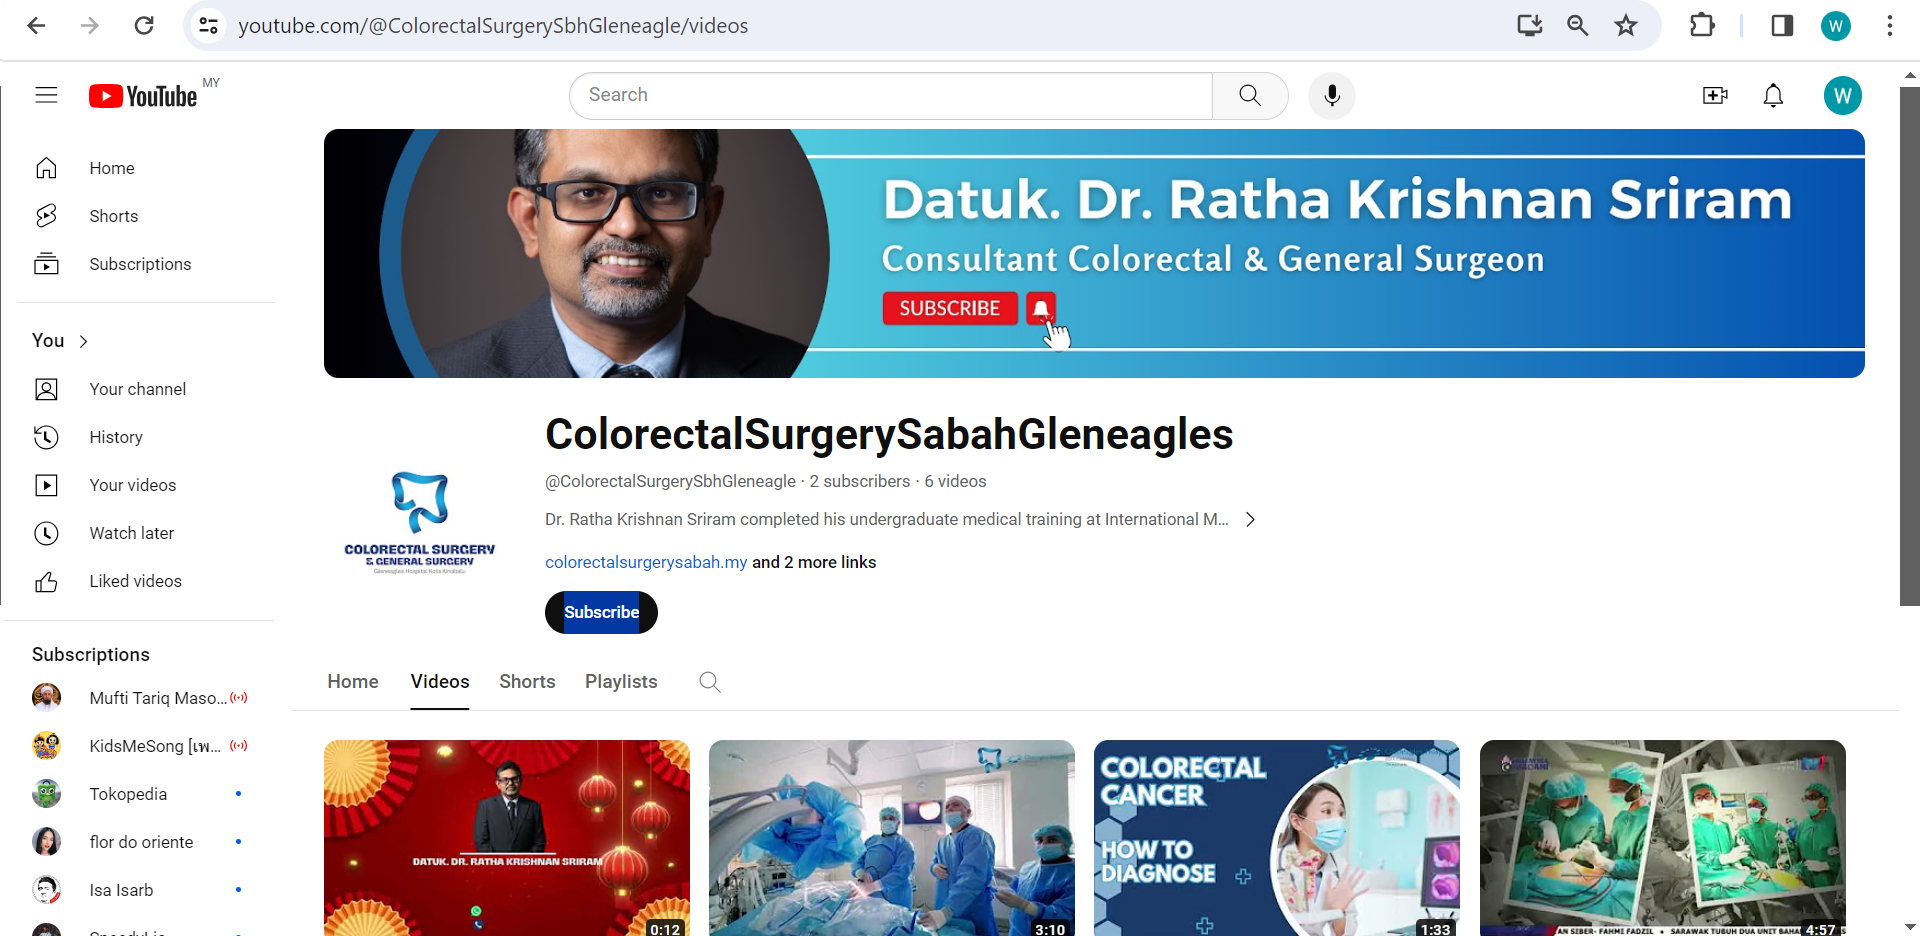Activate voice search microphone

click(1332, 95)
